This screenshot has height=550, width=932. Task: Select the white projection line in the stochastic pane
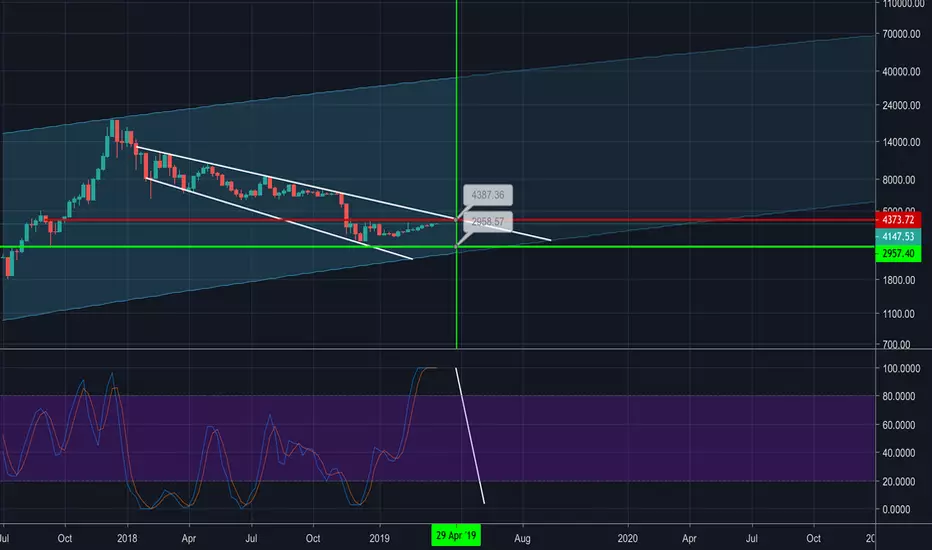[470, 436]
